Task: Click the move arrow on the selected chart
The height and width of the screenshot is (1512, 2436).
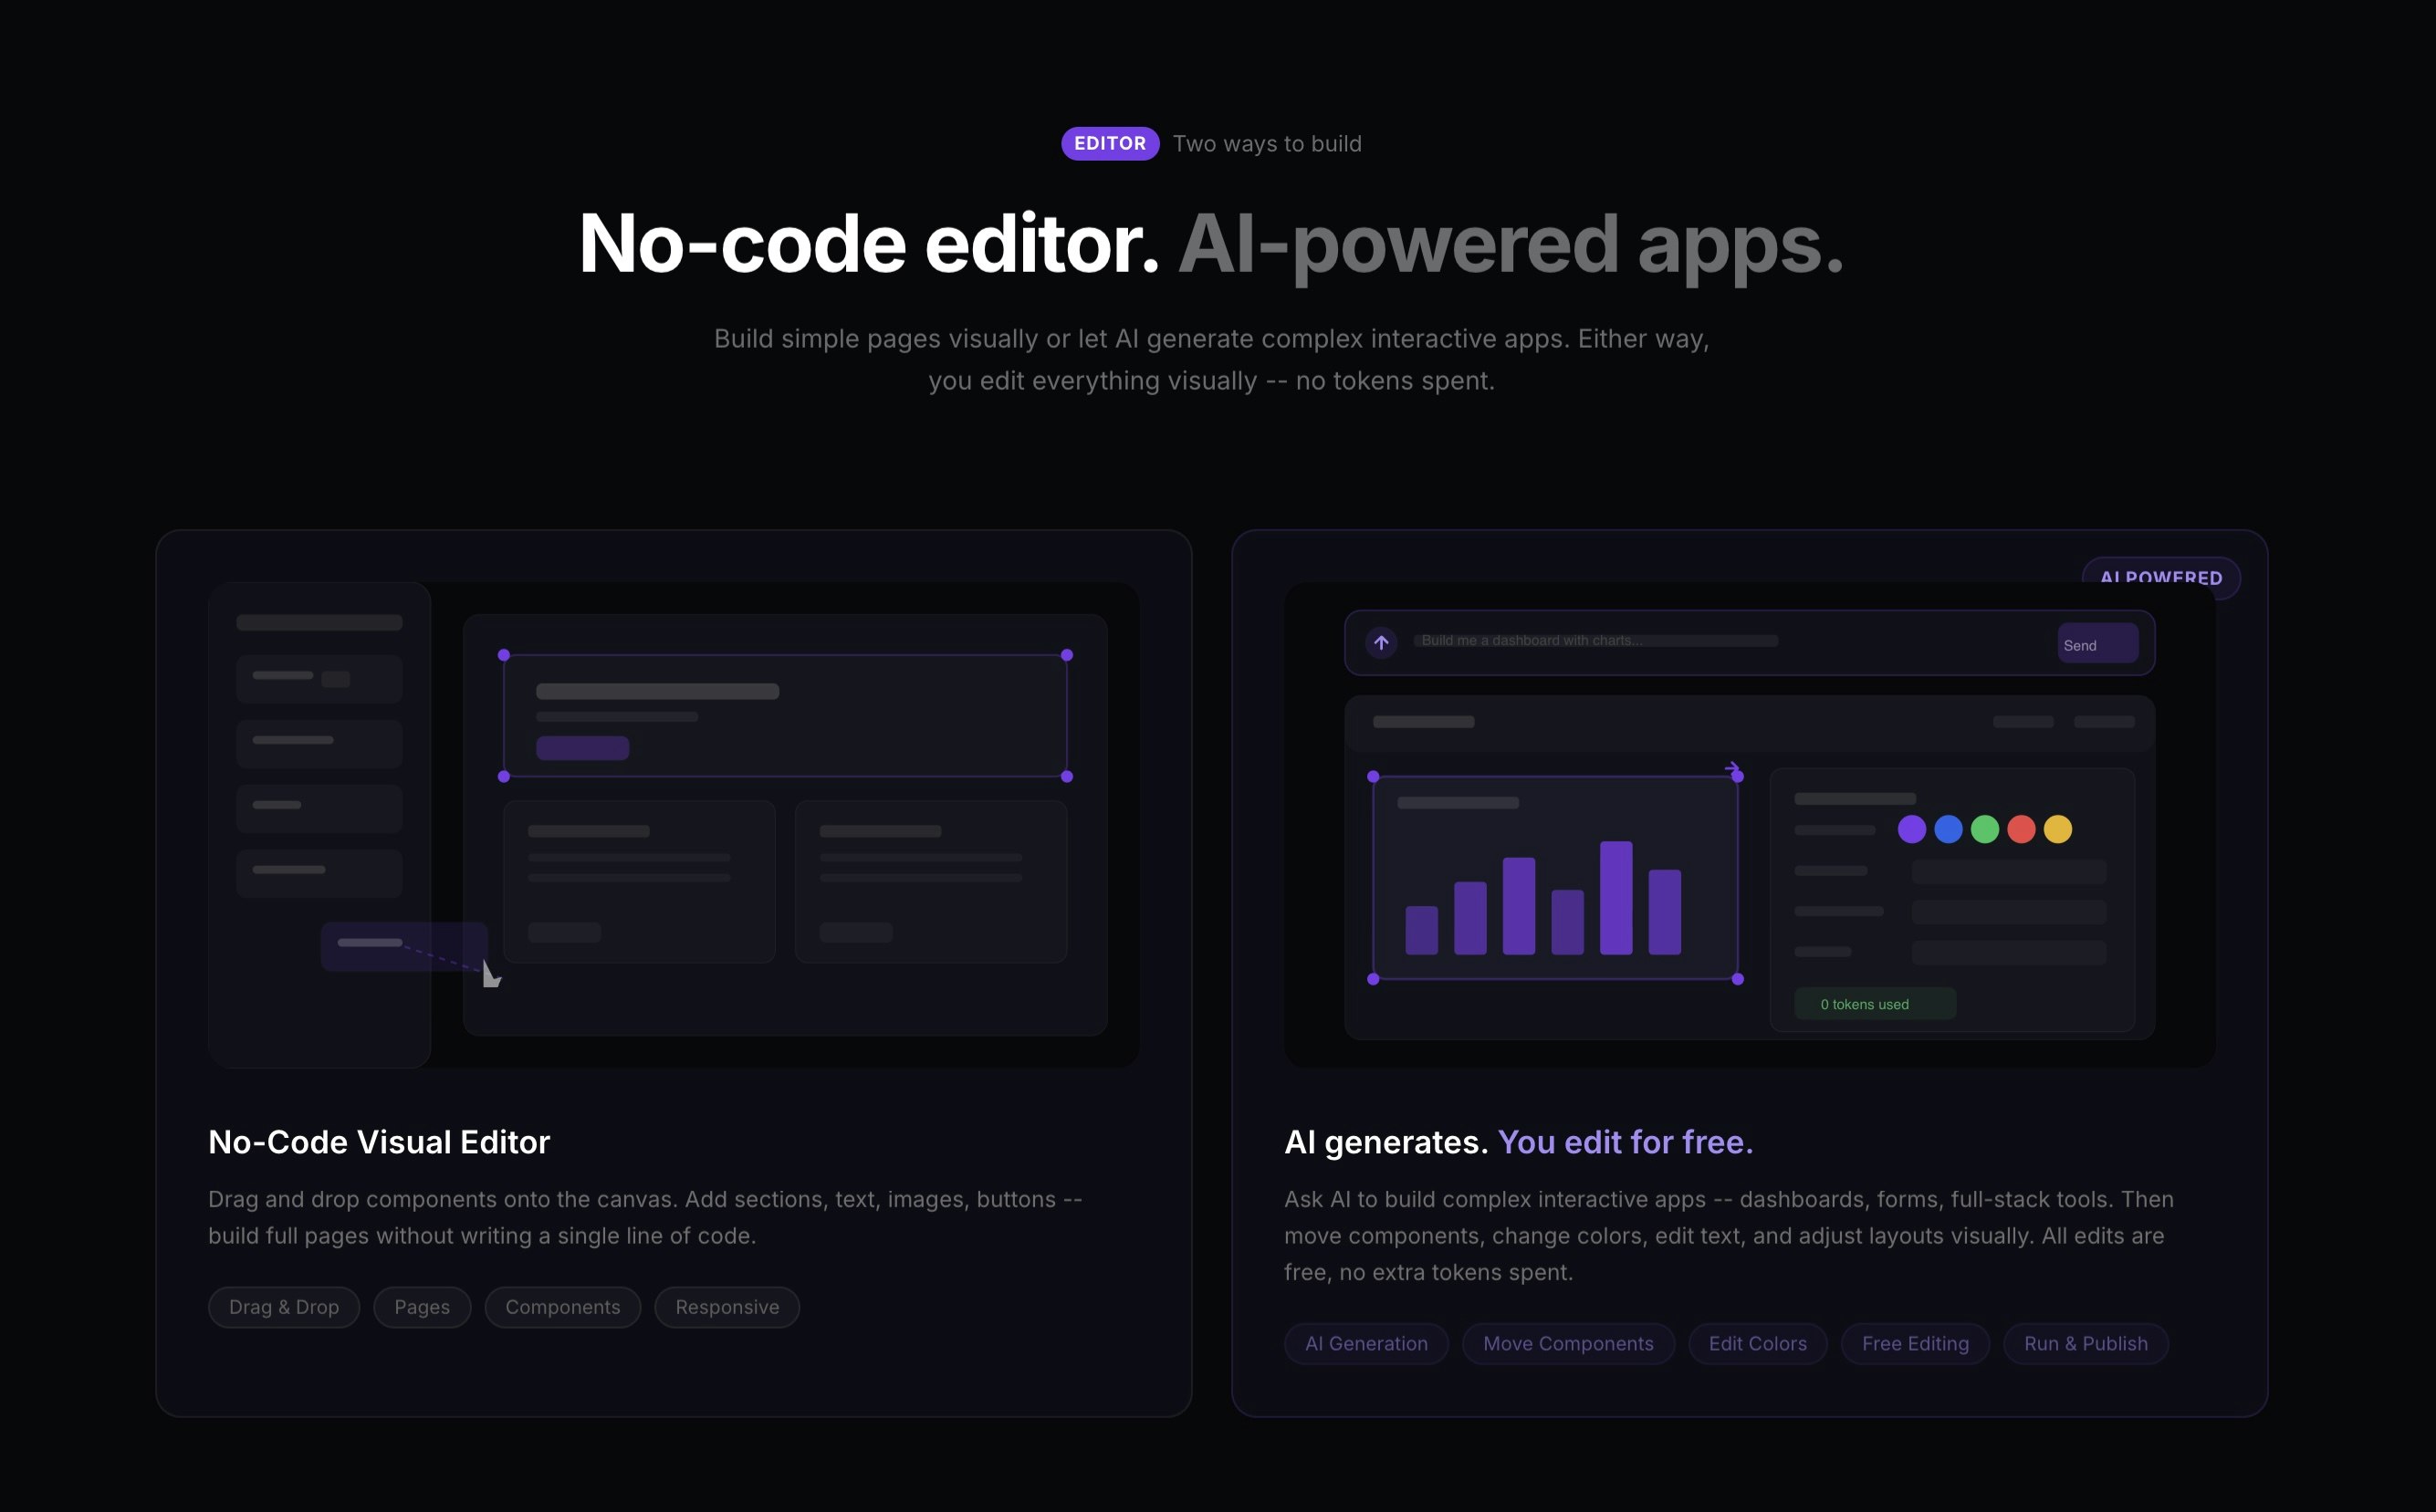Action: (1733, 767)
